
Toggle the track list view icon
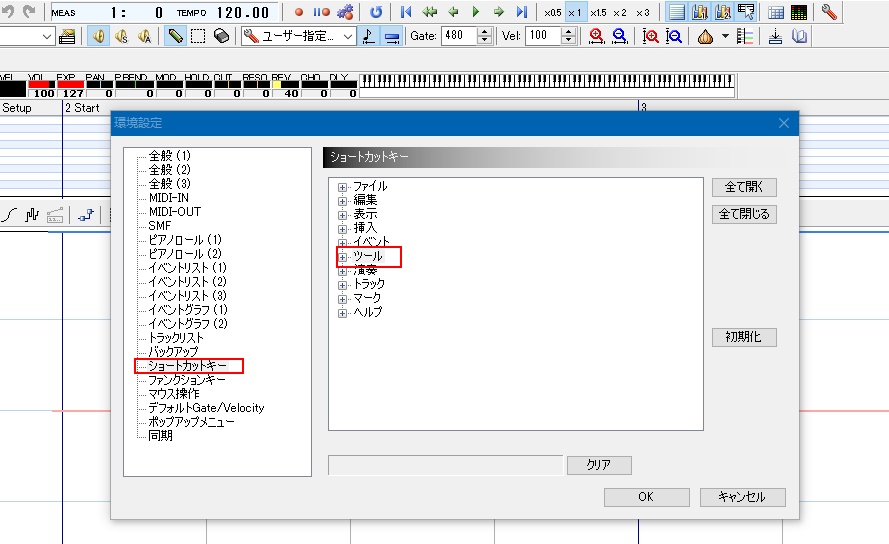(x=676, y=12)
